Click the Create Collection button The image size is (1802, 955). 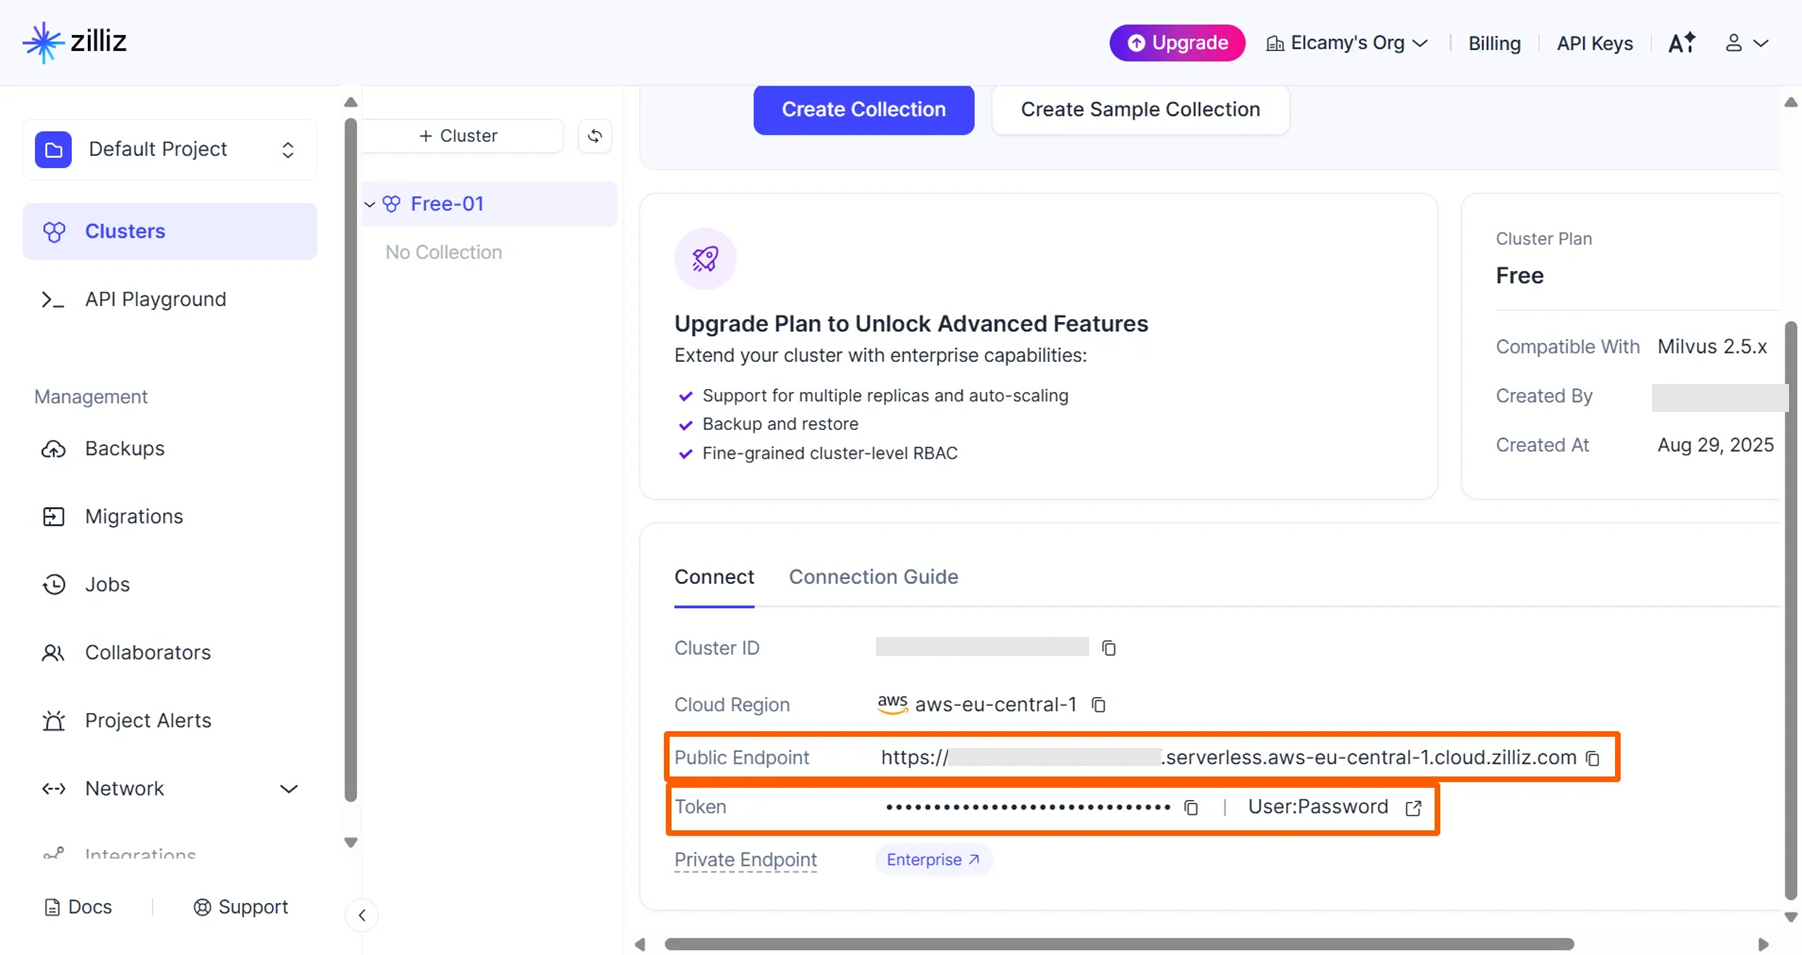(x=863, y=110)
